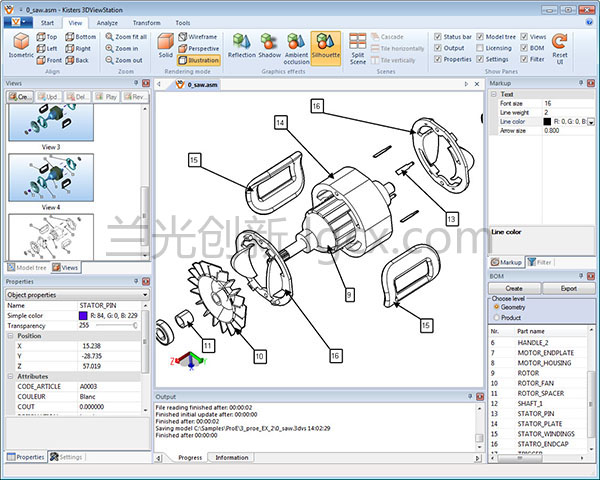
Task: Switch to the Analyze ribbon tab
Action: click(107, 21)
